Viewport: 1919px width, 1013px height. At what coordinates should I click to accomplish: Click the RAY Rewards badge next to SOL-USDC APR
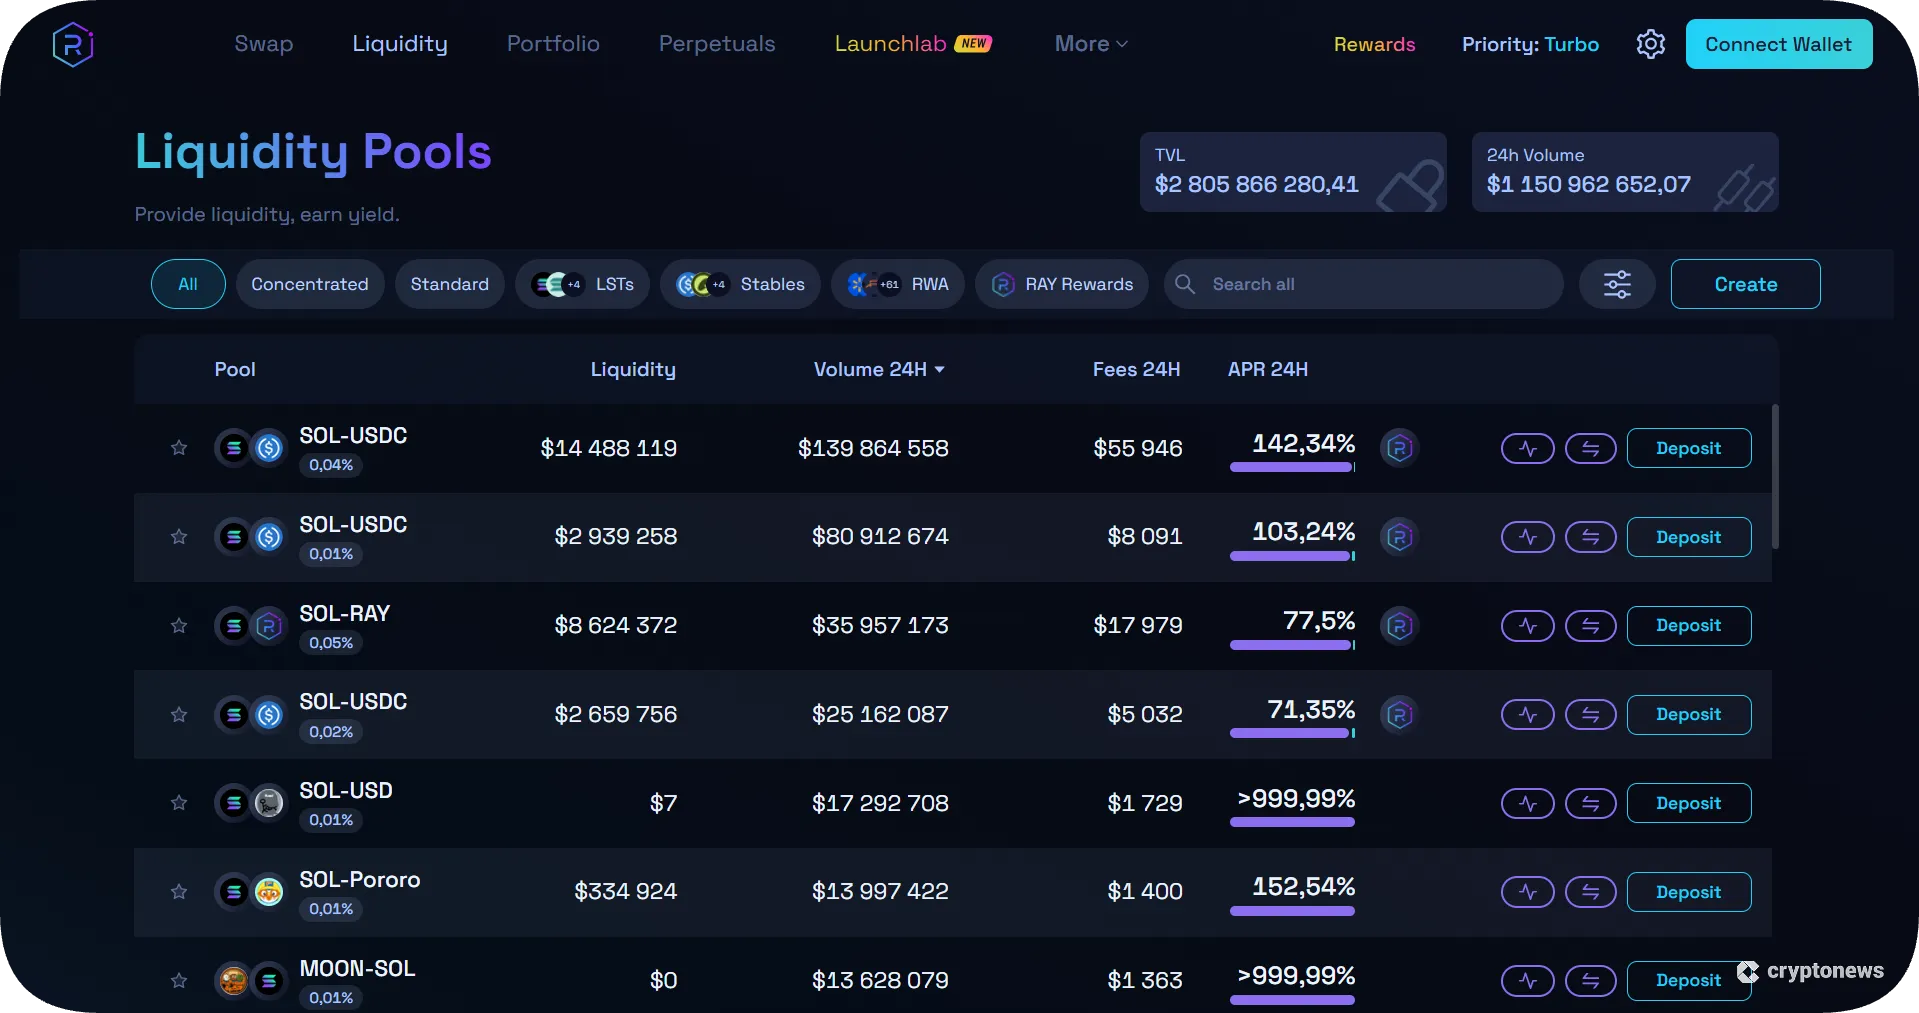(1399, 448)
